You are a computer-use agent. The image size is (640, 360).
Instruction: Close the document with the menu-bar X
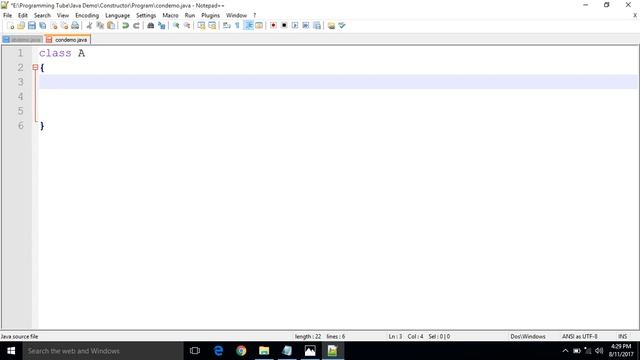635,16
